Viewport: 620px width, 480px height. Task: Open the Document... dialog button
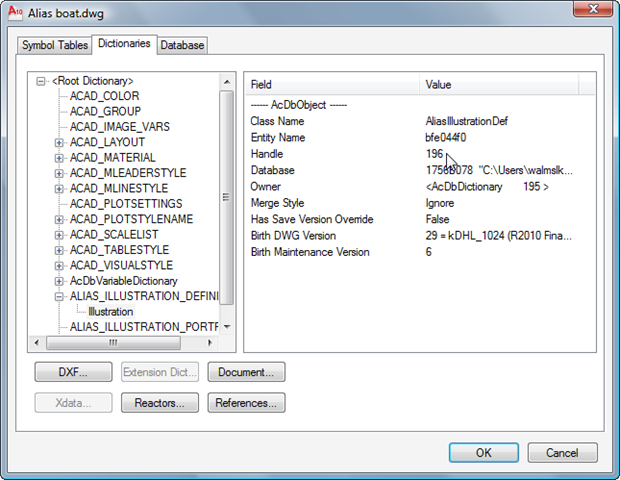246,373
